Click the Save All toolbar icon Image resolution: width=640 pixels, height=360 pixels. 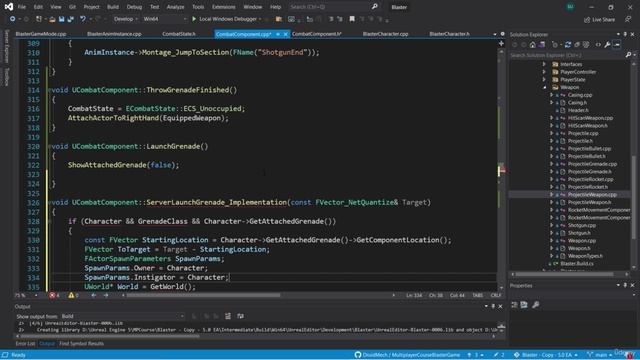pos(70,19)
